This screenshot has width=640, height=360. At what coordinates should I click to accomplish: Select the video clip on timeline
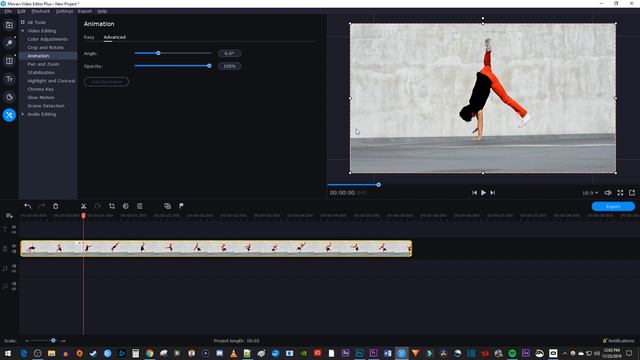[x=216, y=248]
